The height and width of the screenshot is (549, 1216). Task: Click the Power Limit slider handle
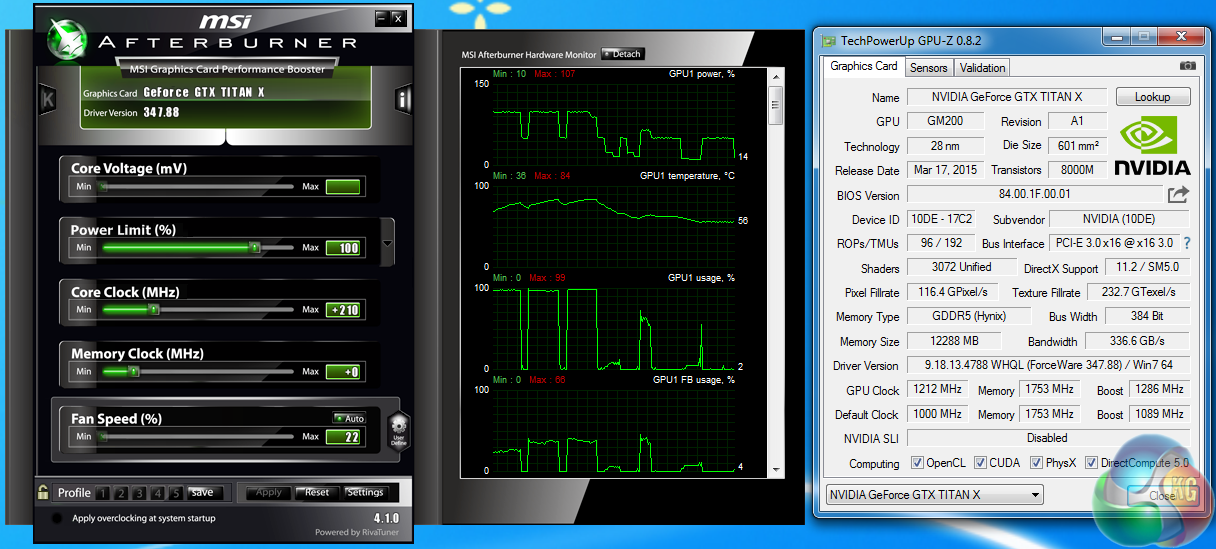[x=254, y=247]
